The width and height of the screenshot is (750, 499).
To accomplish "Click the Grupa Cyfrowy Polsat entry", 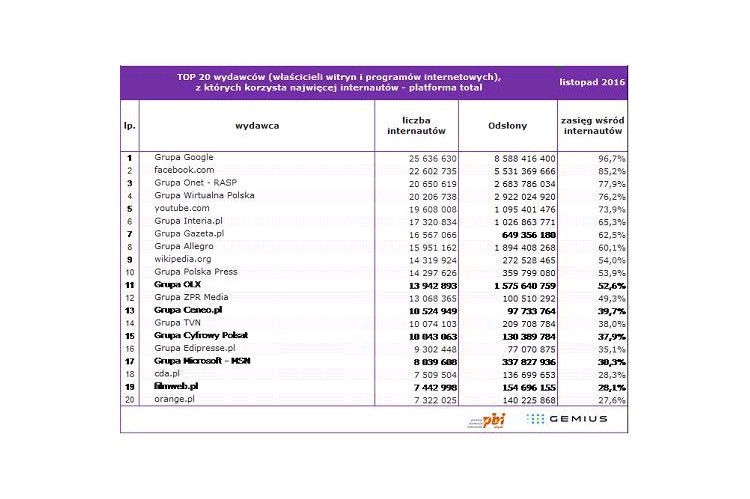I will pyautogui.click(x=201, y=335).
